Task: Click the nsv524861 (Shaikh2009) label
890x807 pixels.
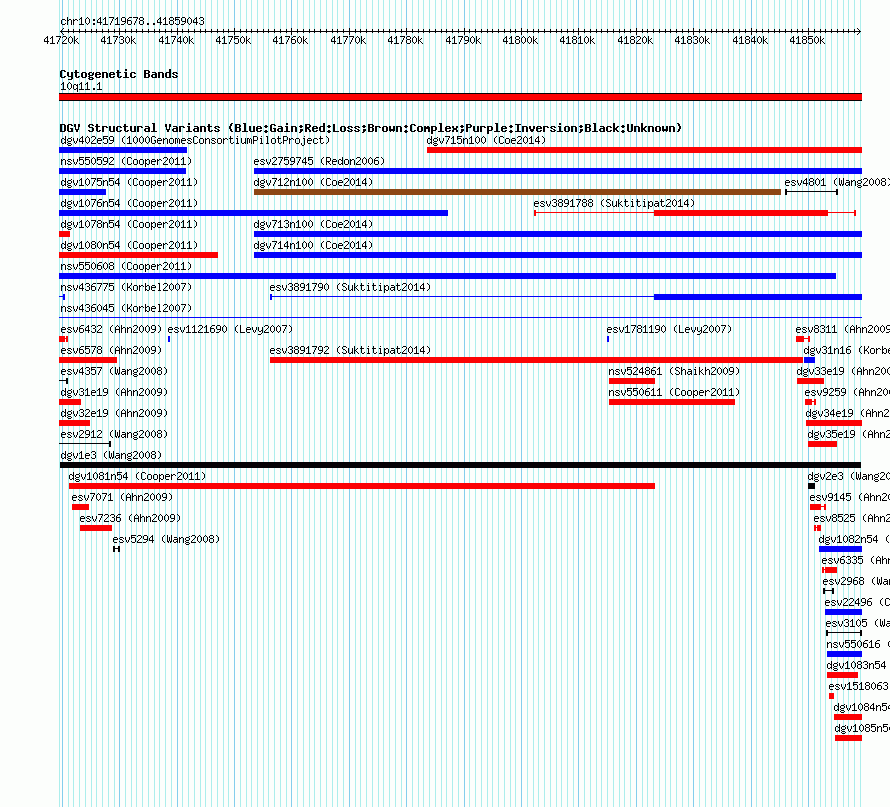Action: tap(674, 371)
